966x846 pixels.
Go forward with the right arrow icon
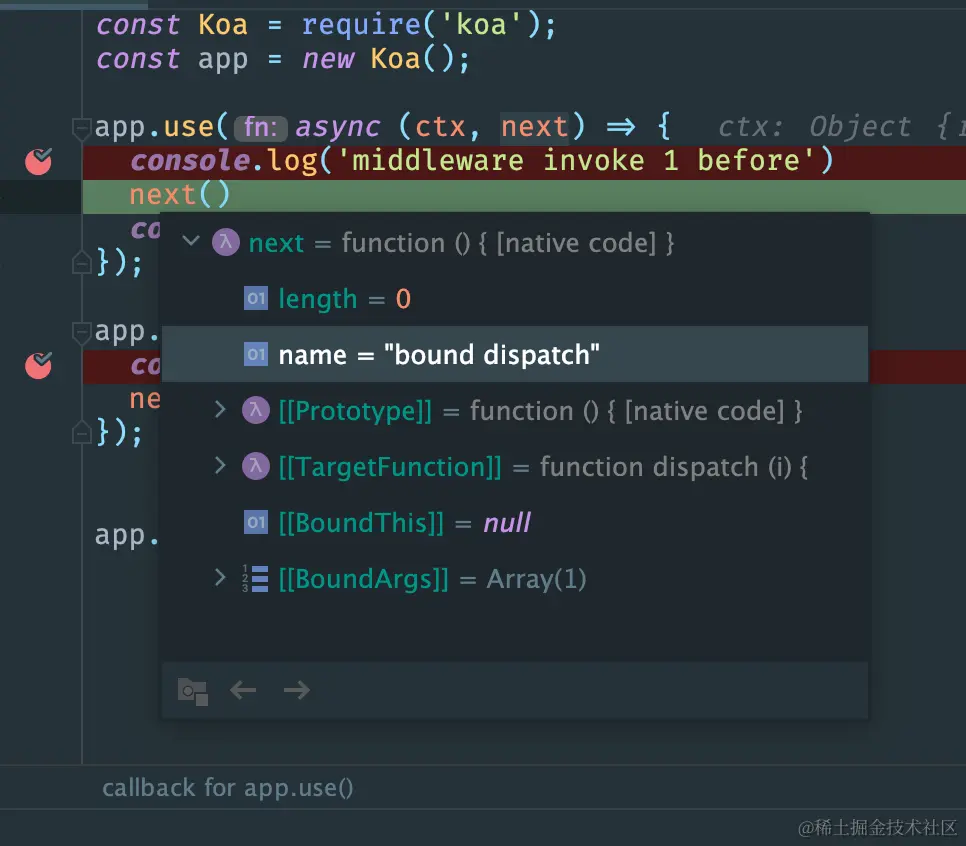[x=296, y=690]
